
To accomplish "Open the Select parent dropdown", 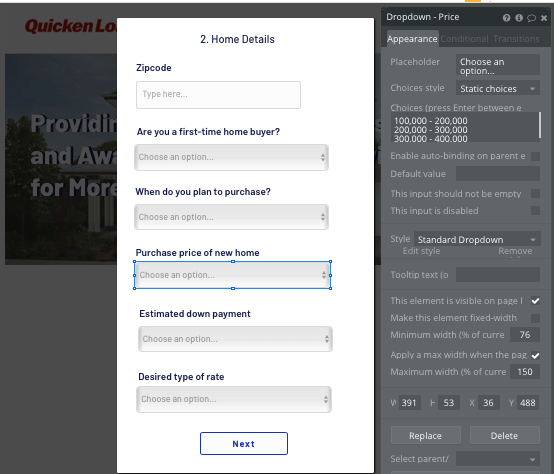I will (497, 459).
